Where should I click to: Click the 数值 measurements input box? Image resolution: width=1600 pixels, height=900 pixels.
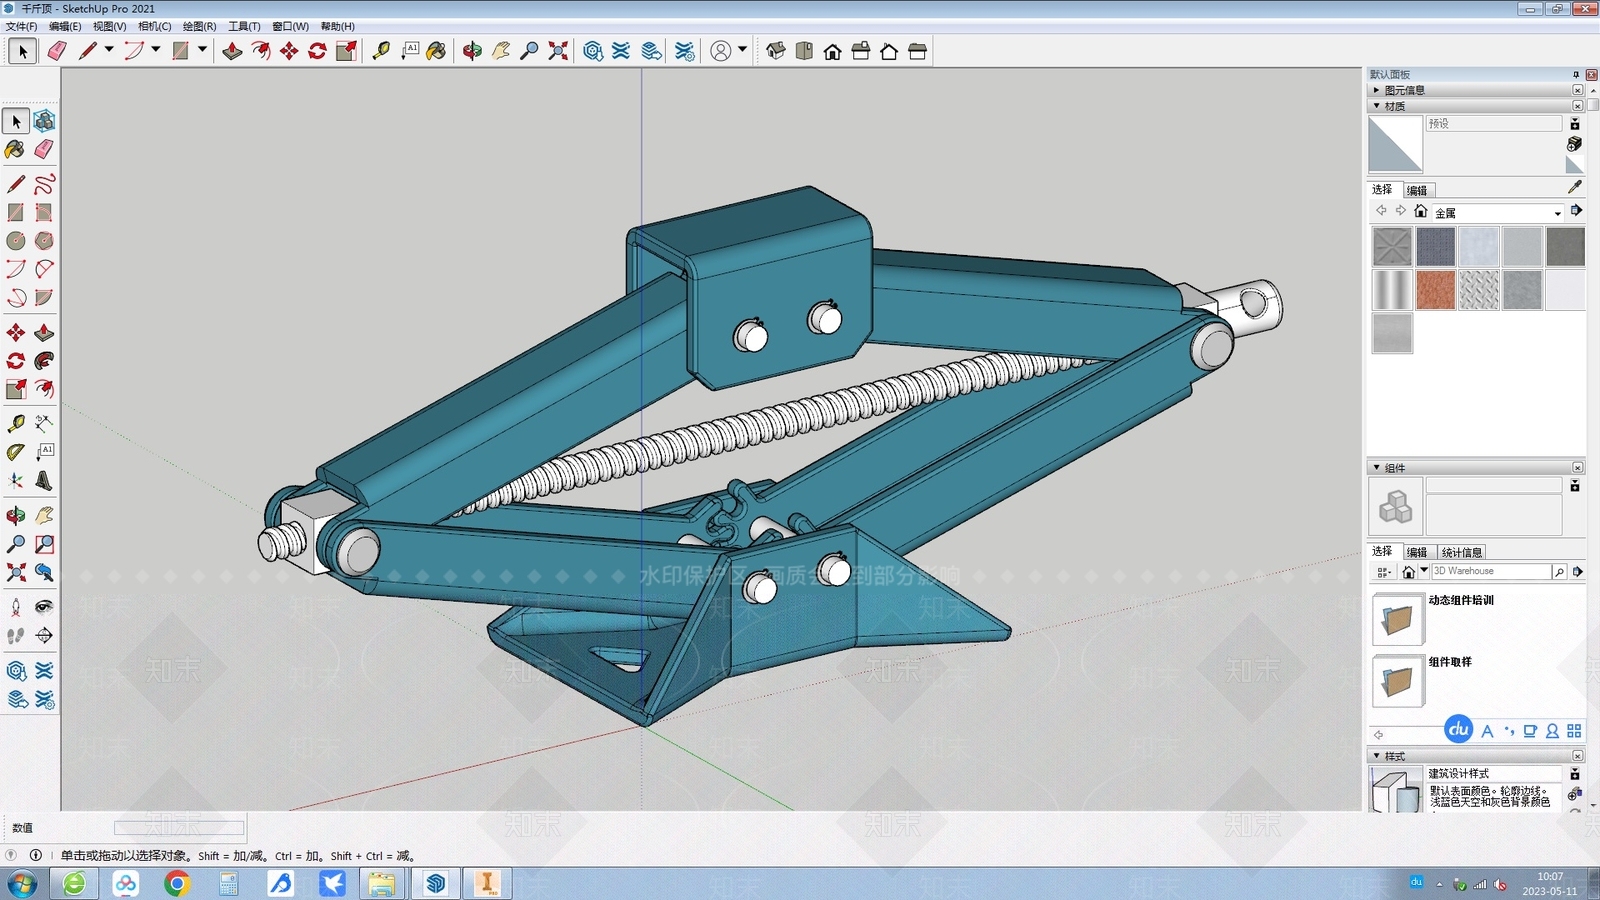tap(179, 828)
